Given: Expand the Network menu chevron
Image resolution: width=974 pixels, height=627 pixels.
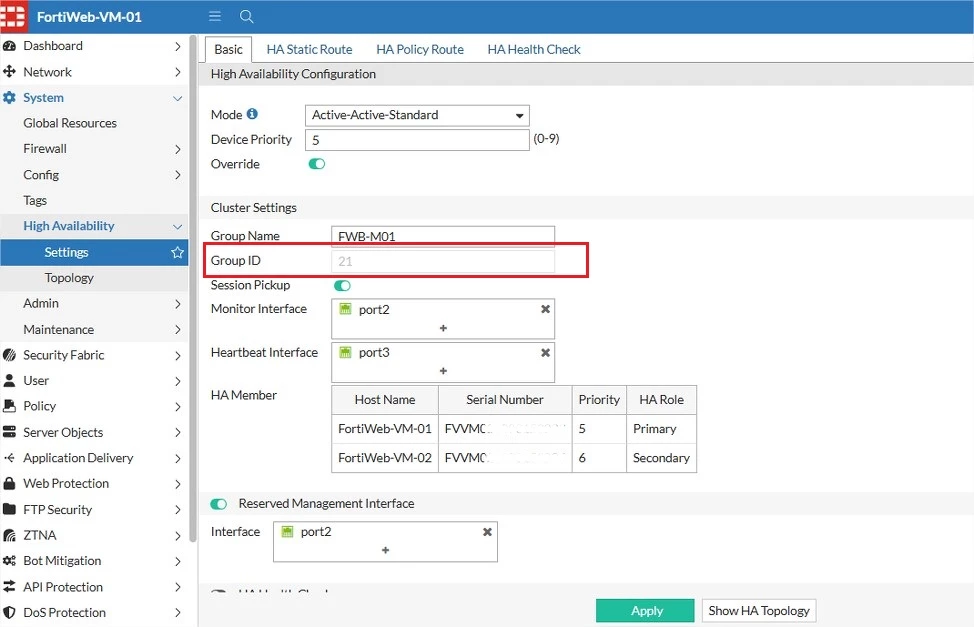Looking at the screenshot, I should tap(178, 72).
